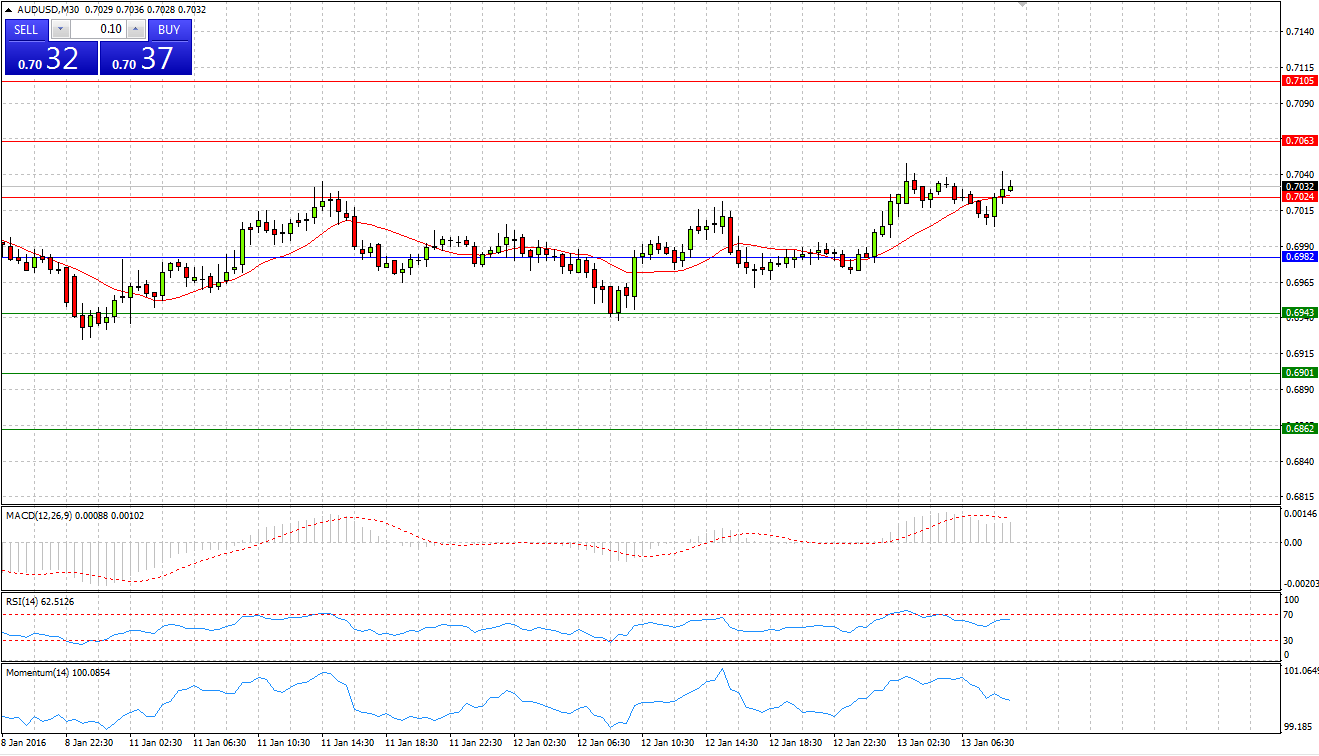1319x756 pixels.
Task: Click the 0.10 lot volume field
Action: [99, 30]
